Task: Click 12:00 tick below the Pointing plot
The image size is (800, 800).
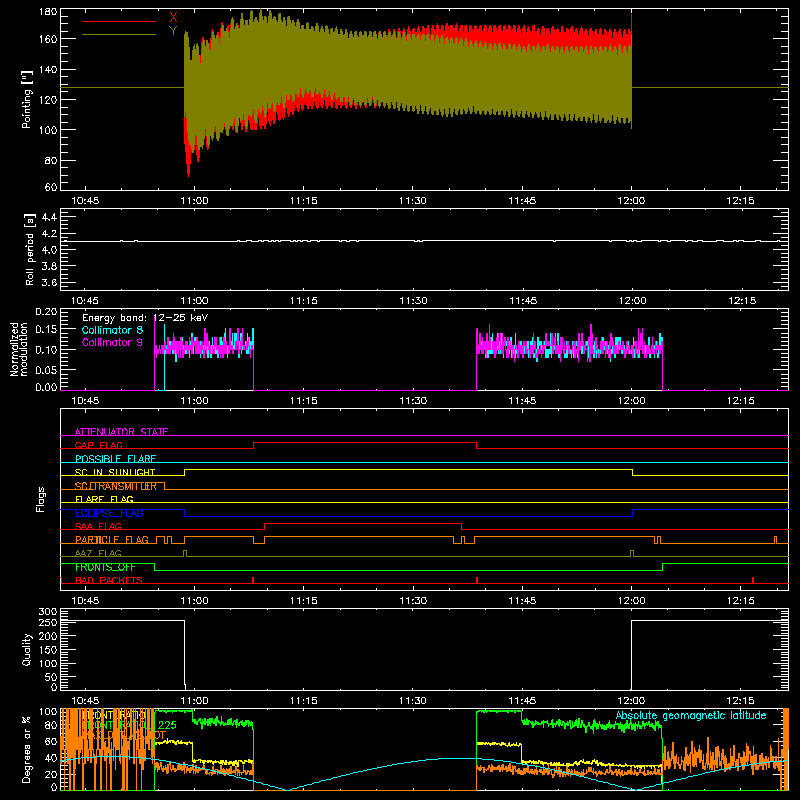Action: (632, 201)
